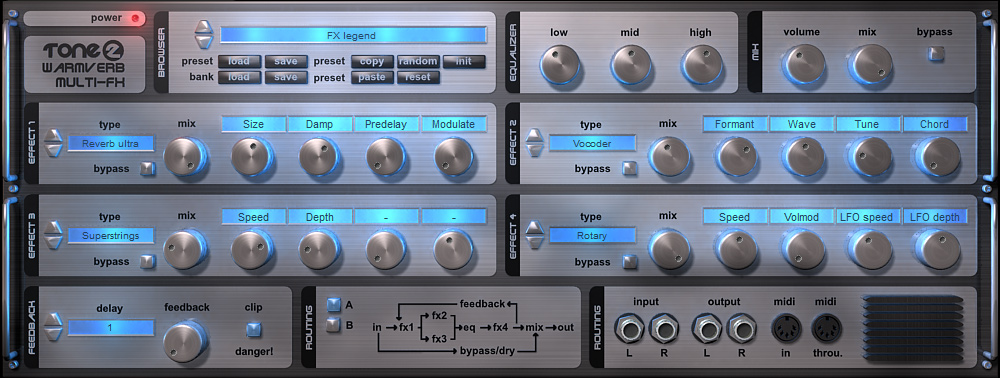
Task: Click the bank load button
Action: point(240,77)
